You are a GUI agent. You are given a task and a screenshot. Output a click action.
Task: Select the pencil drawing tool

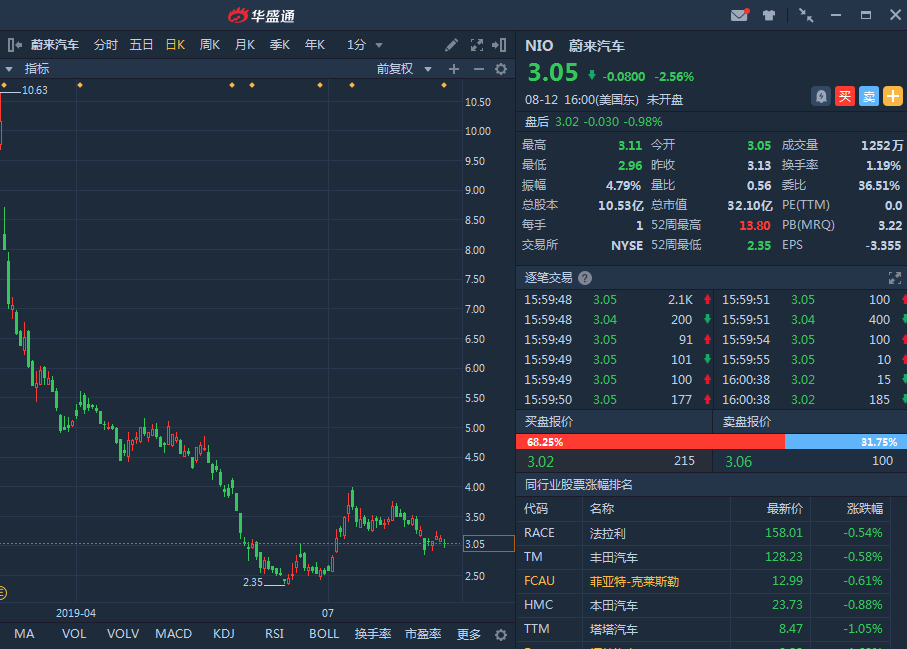451,45
